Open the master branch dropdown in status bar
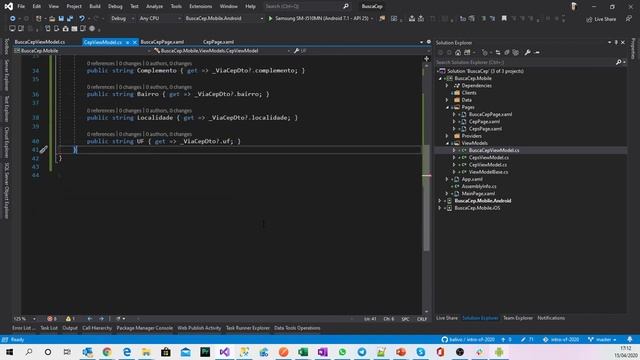The image size is (640, 360). (x=602, y=340)
